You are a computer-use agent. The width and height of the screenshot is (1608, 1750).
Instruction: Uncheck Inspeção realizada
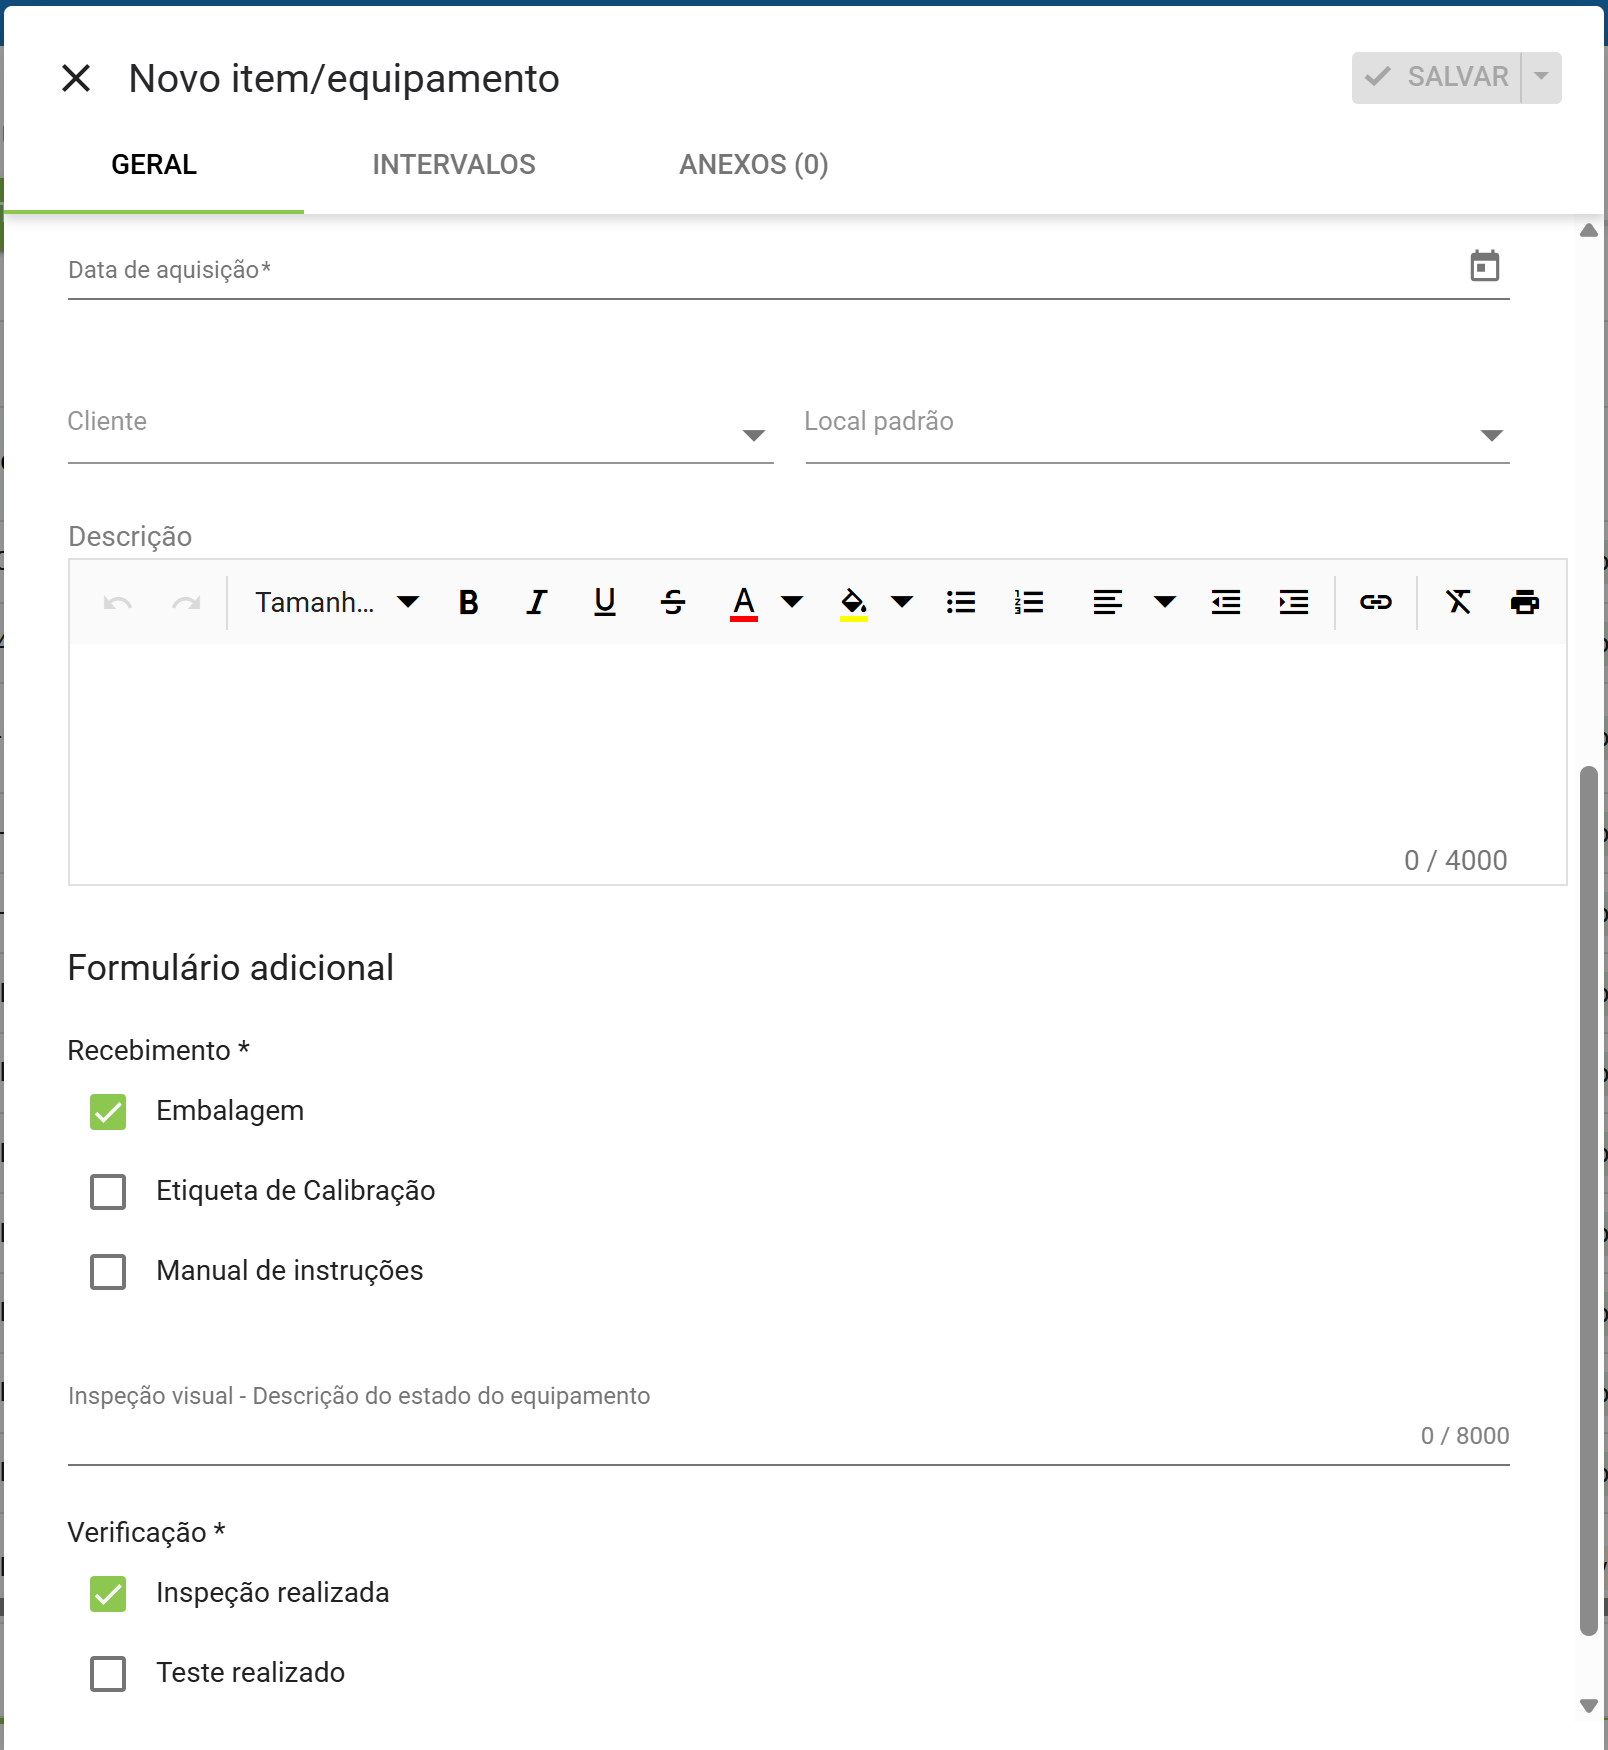pyautogui.click(x=108, y=1594)
